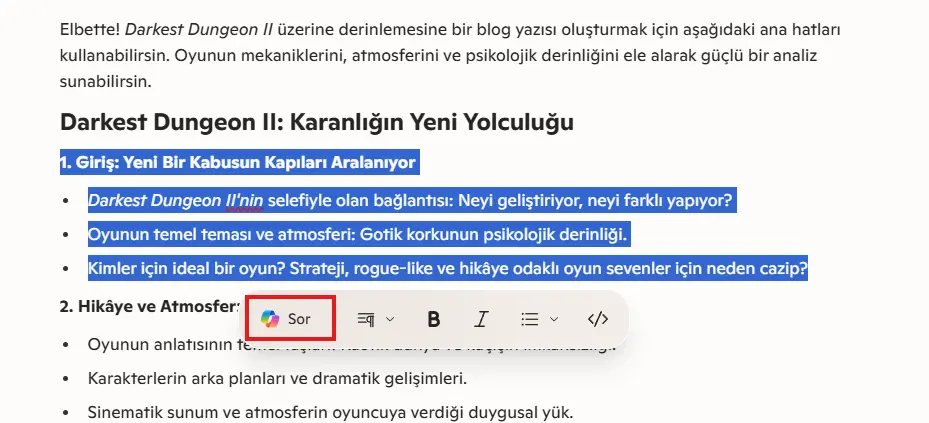
Task: Click bullet "Kimler için ideal bir oyun?"
Action: pos(448,269)
